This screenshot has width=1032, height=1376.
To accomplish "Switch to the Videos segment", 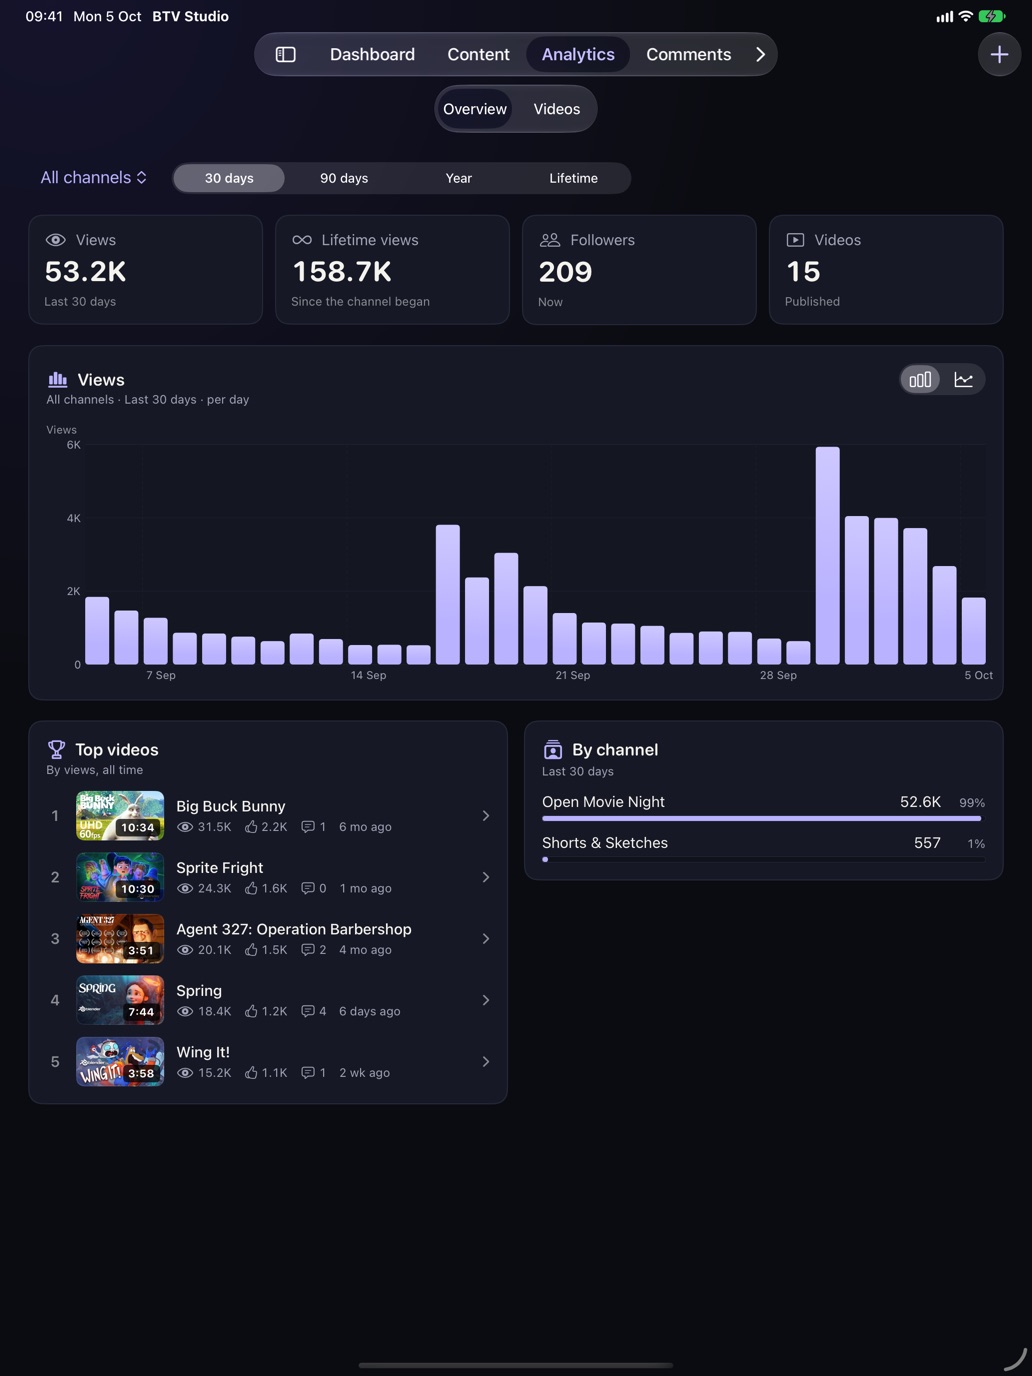I will point(557,109).
